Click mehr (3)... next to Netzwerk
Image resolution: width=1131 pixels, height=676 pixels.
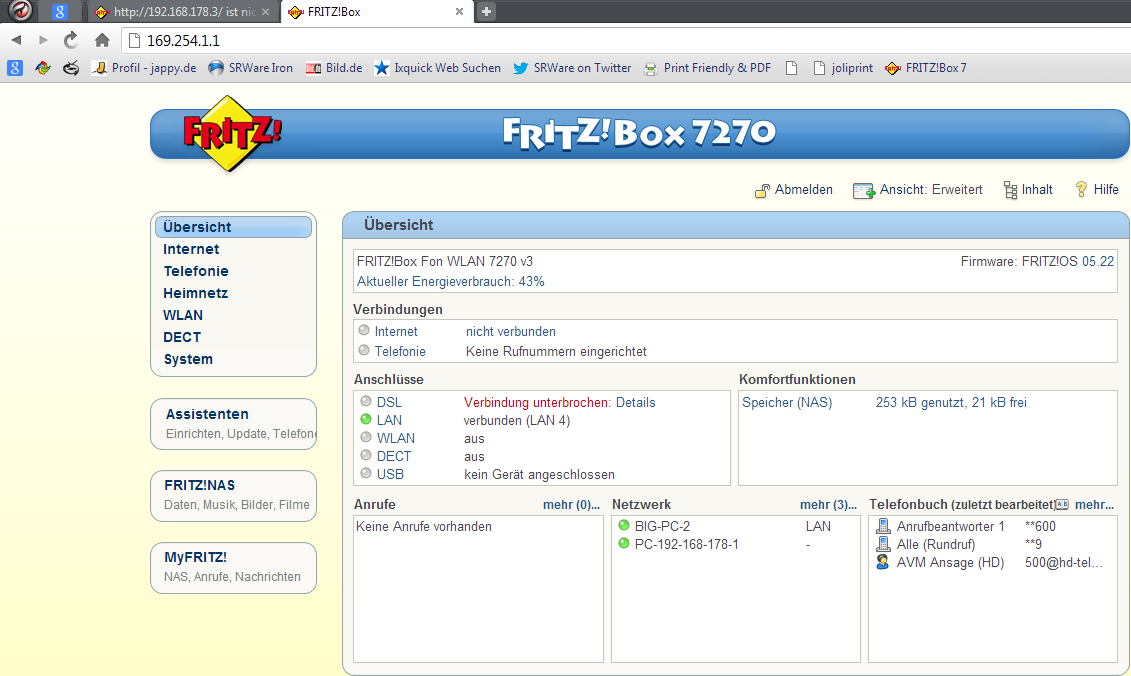pos(829,504)
